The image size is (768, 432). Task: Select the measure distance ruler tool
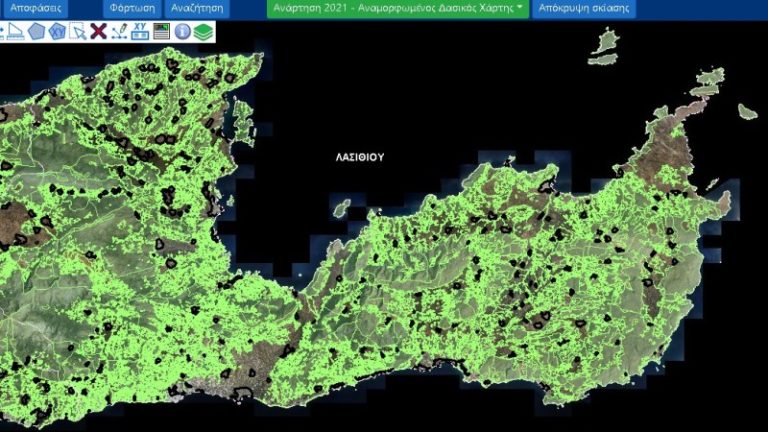(x=15, y=32)
